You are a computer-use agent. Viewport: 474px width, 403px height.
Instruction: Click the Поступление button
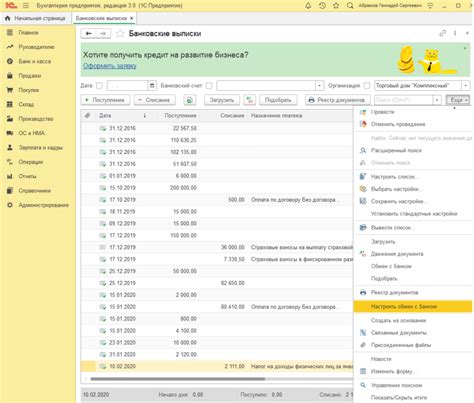105,100
